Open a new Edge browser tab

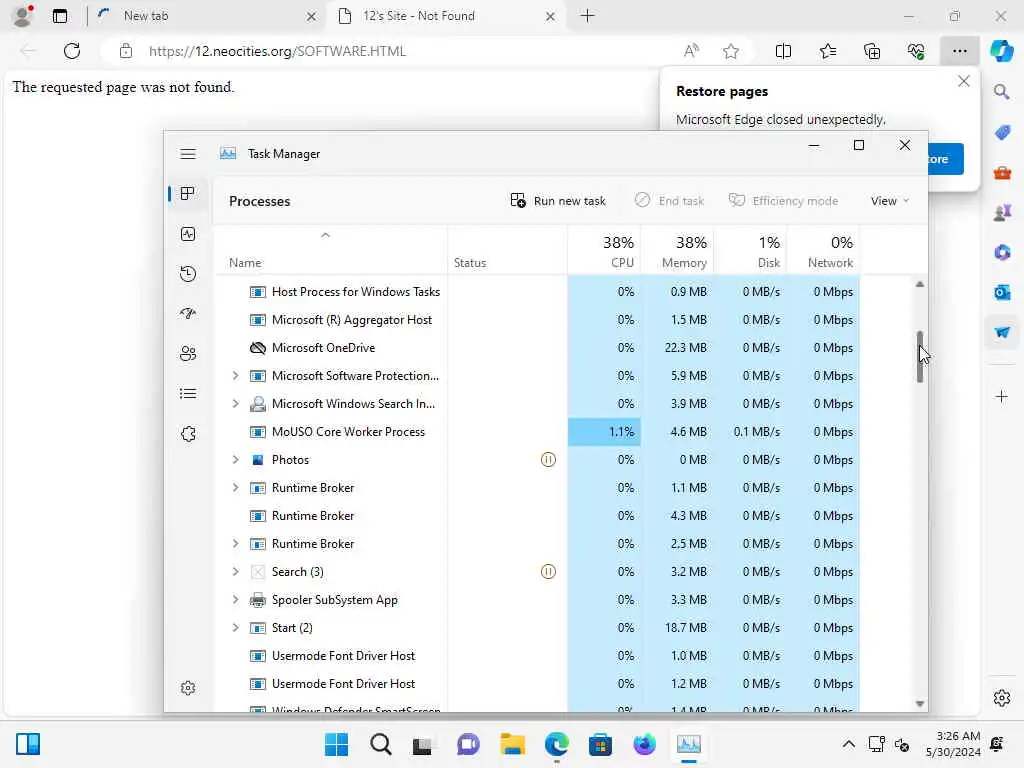click(587, 16)
